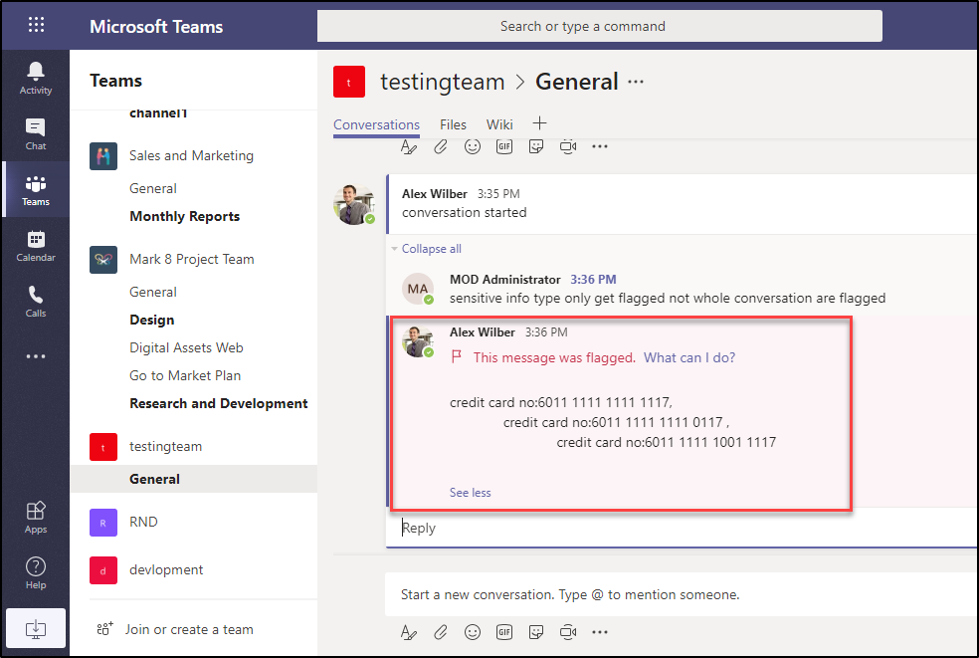Switch to the Files tab
The width and height of the screenshot is (979, 658).
click(453, 125)
